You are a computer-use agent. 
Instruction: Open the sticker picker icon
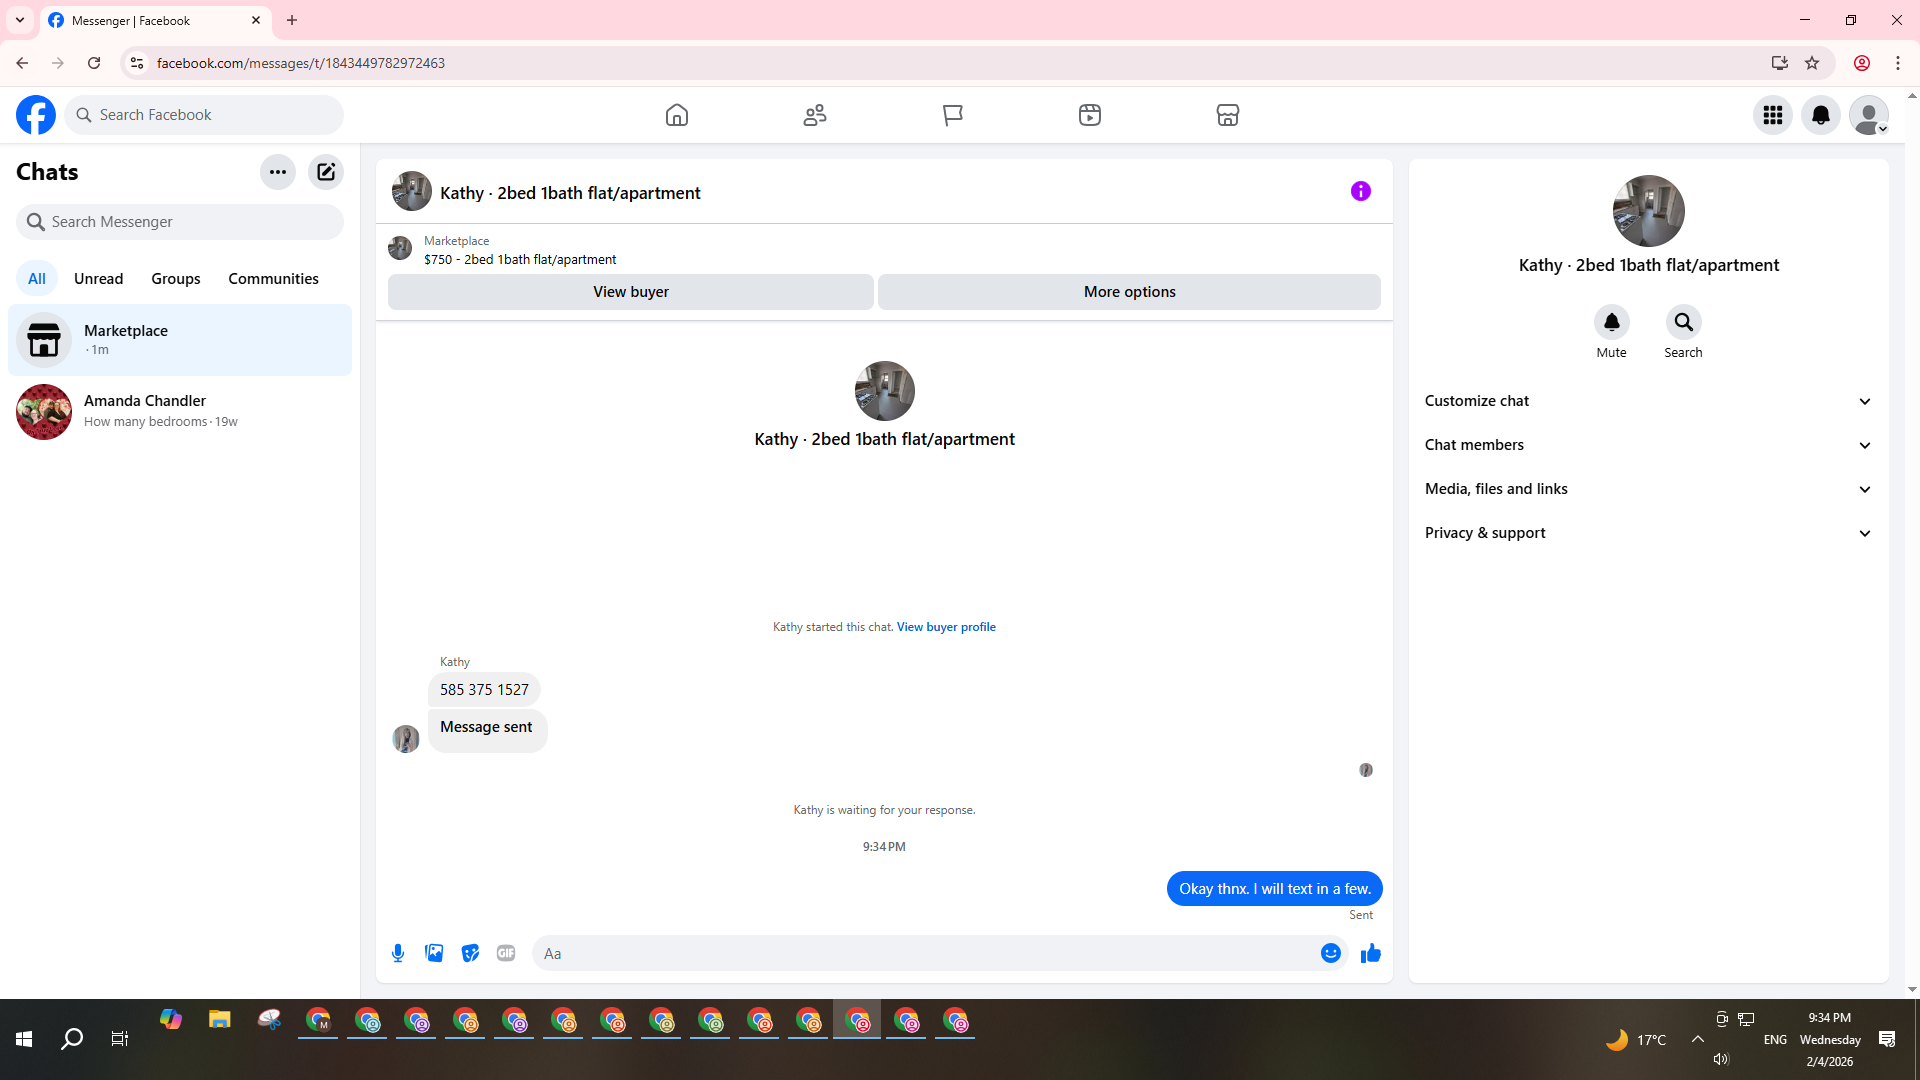(x=470, y=953)
